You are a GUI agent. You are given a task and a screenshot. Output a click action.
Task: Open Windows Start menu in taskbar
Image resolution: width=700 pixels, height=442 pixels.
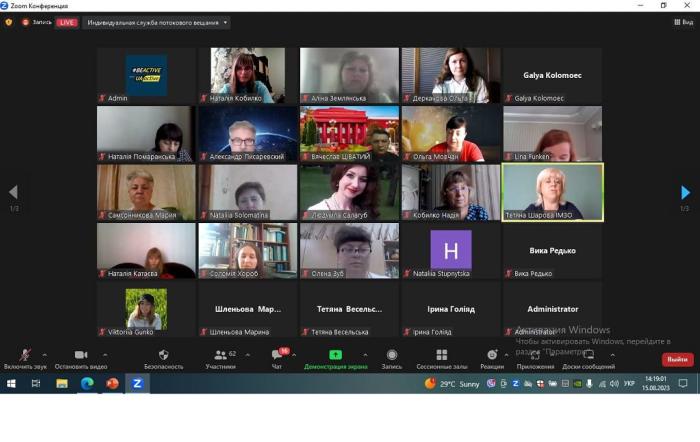coord(12,383)
